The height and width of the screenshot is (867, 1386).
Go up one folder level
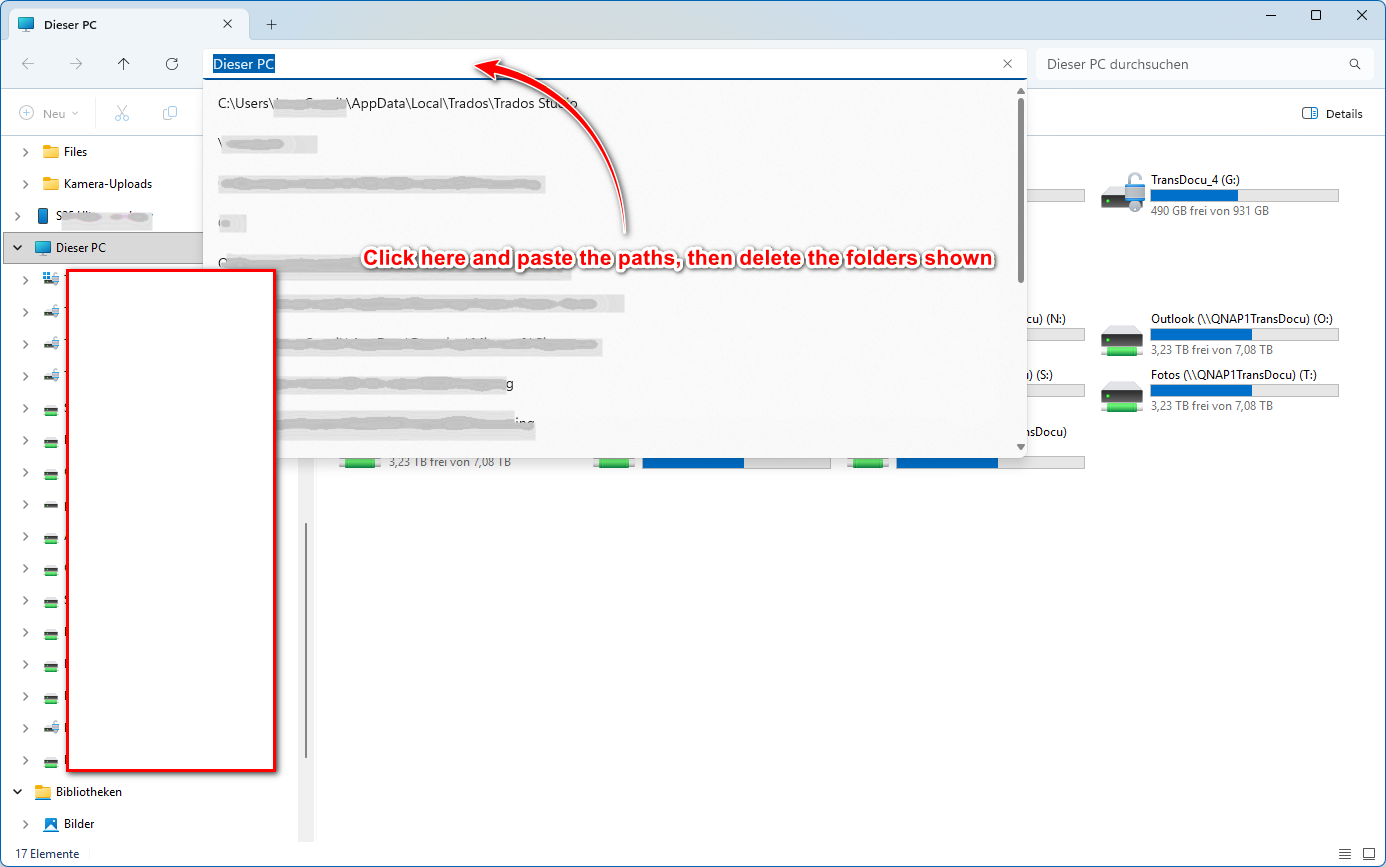click(x=124, y=64)
